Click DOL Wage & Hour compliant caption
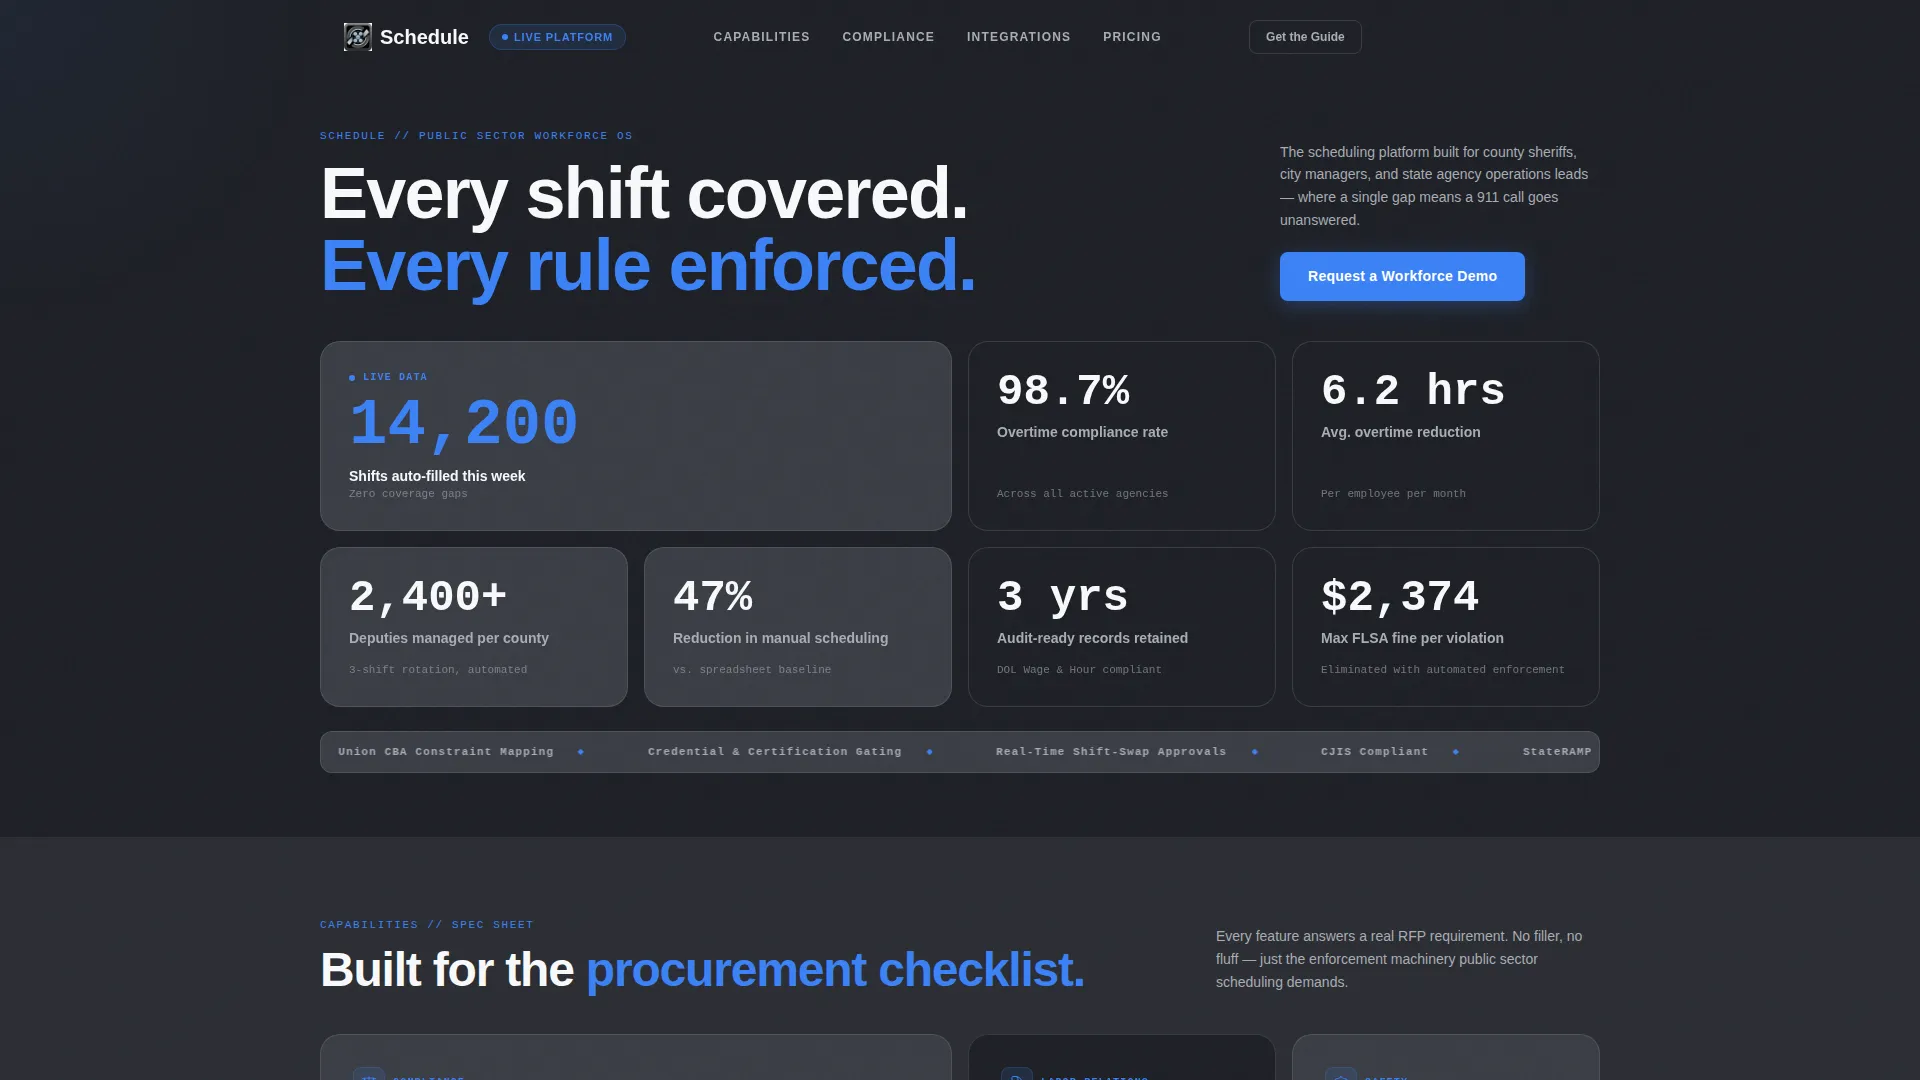1920x1080 pixels. pos(1079,670)
